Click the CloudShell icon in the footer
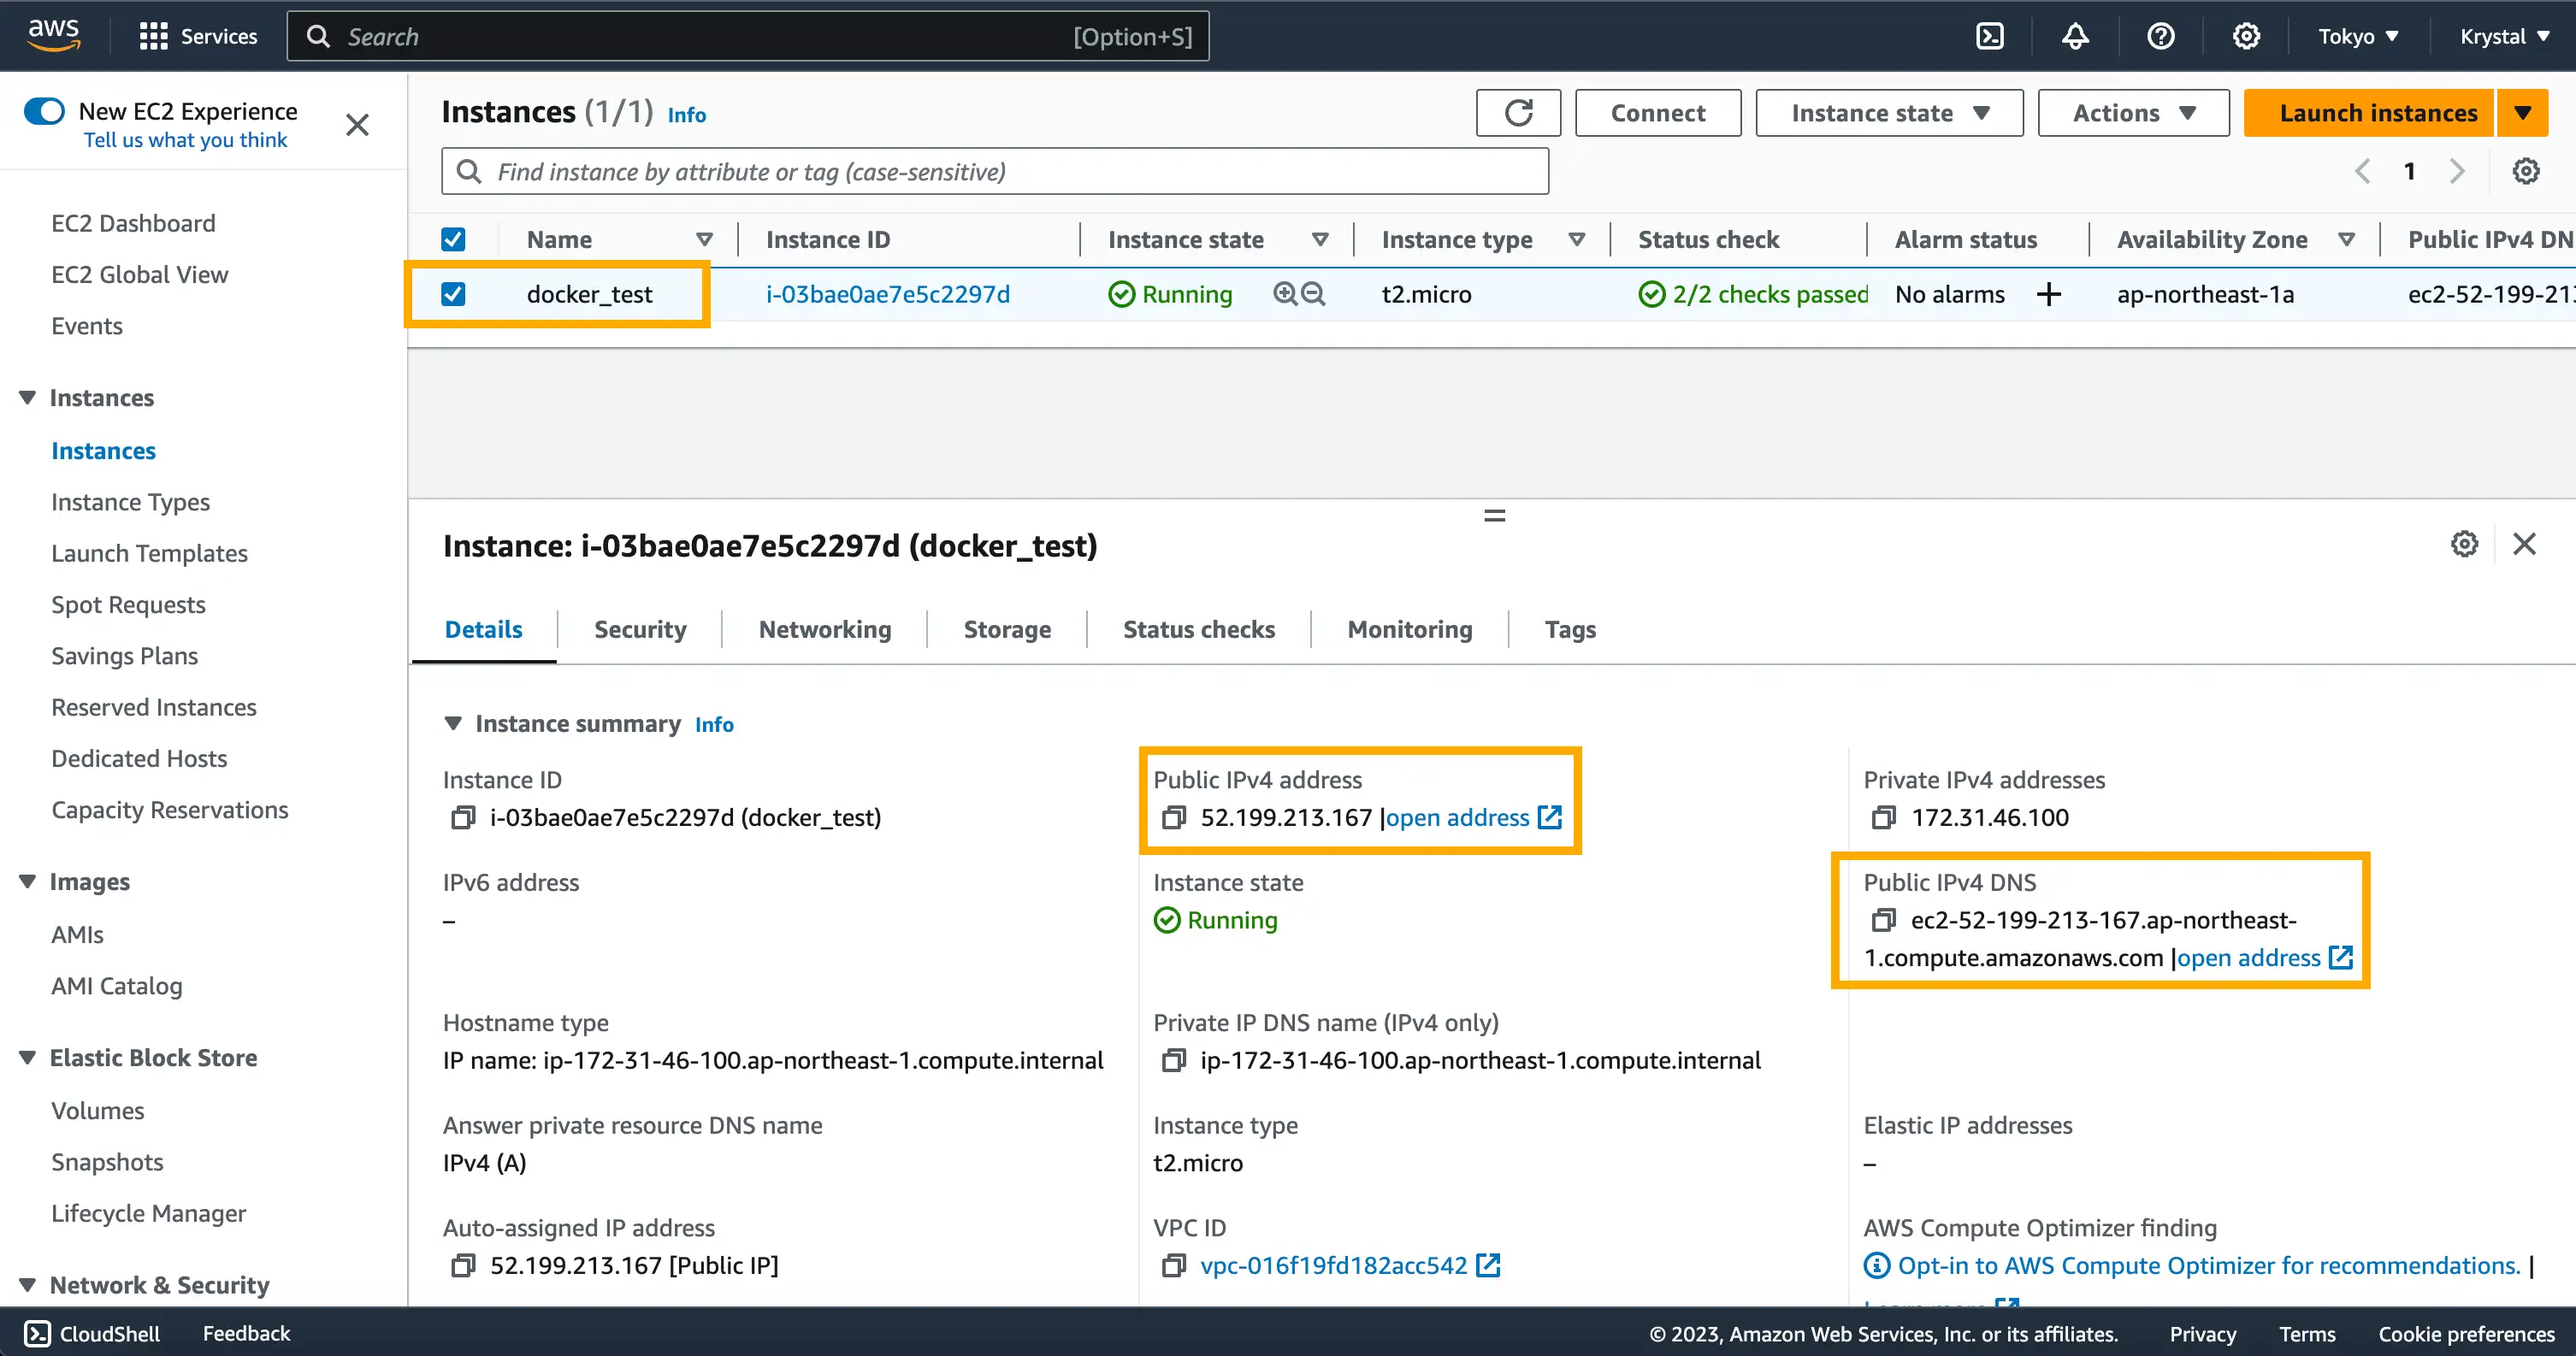The image size is (2576, 1356). pos(37,1333)
